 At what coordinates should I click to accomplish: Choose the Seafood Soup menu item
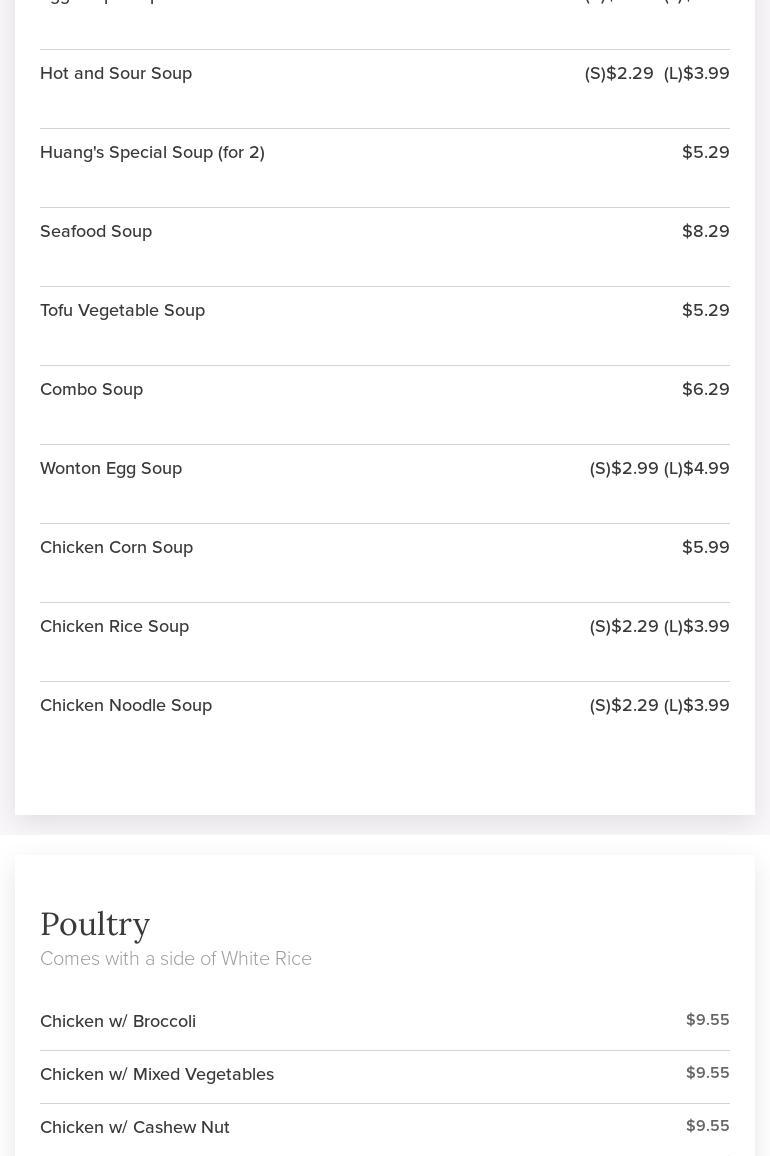[96, 231]
